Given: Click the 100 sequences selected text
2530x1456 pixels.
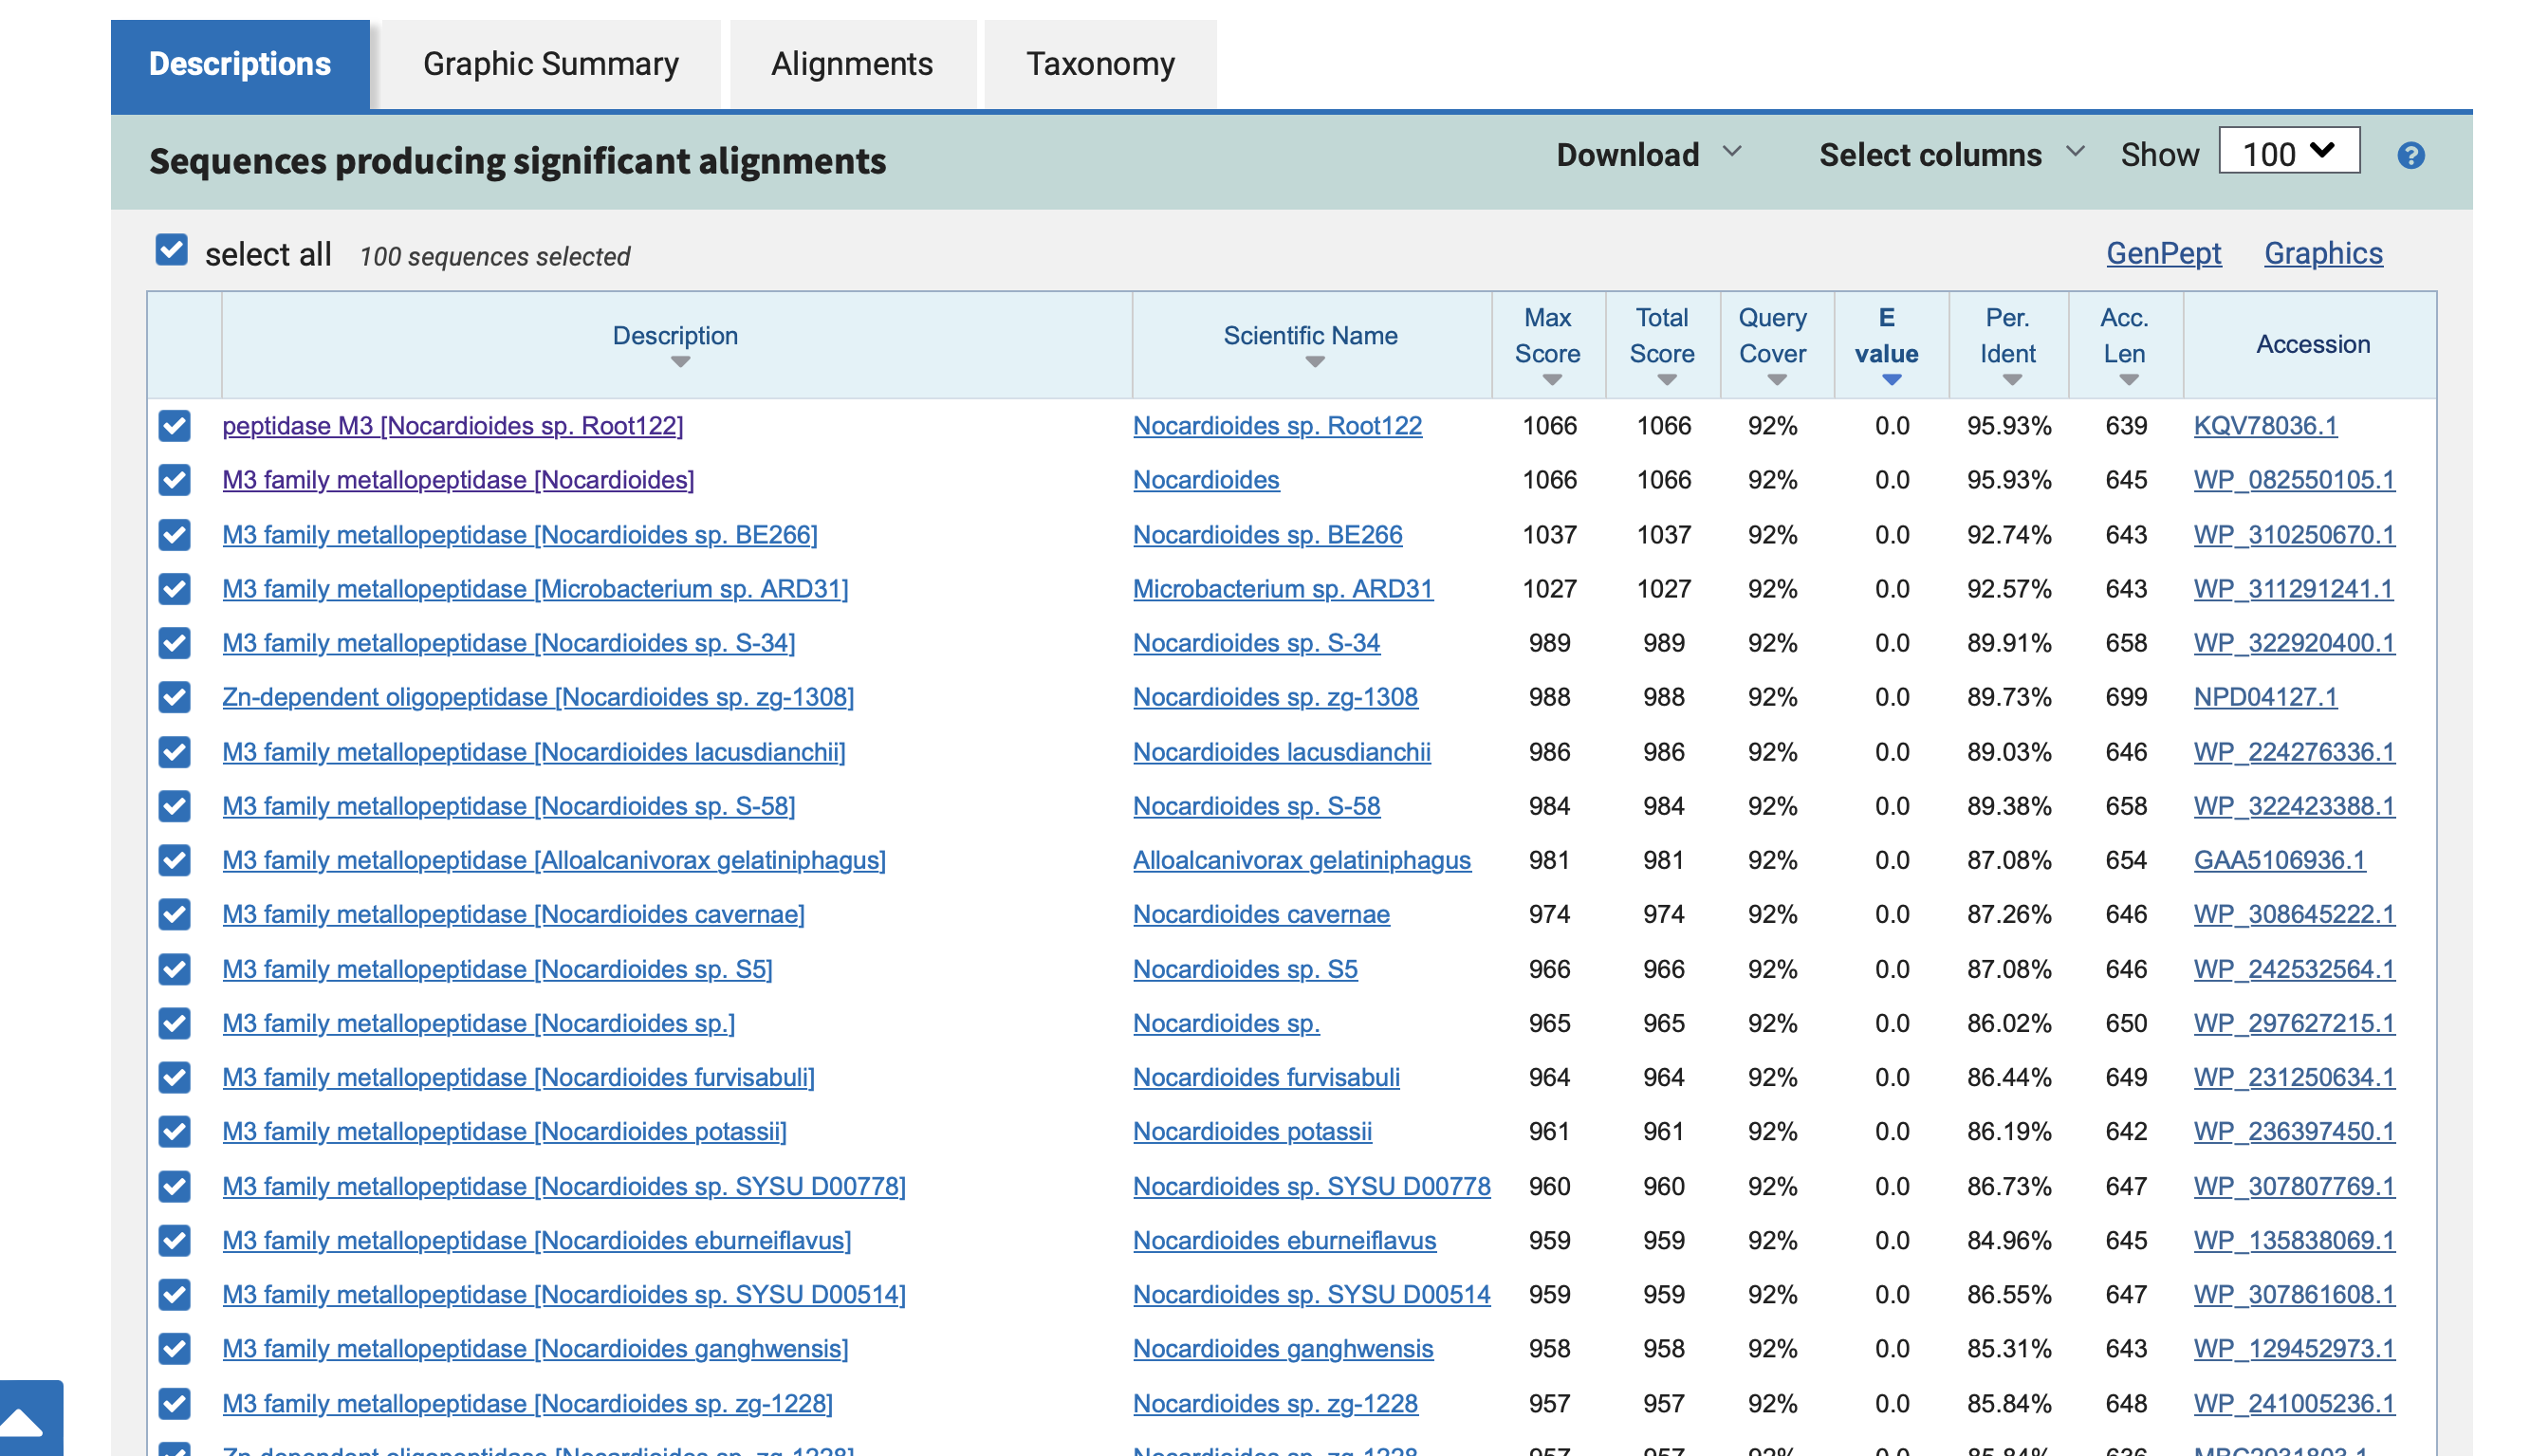Looking at the screenshot, I should click(495, 257).
